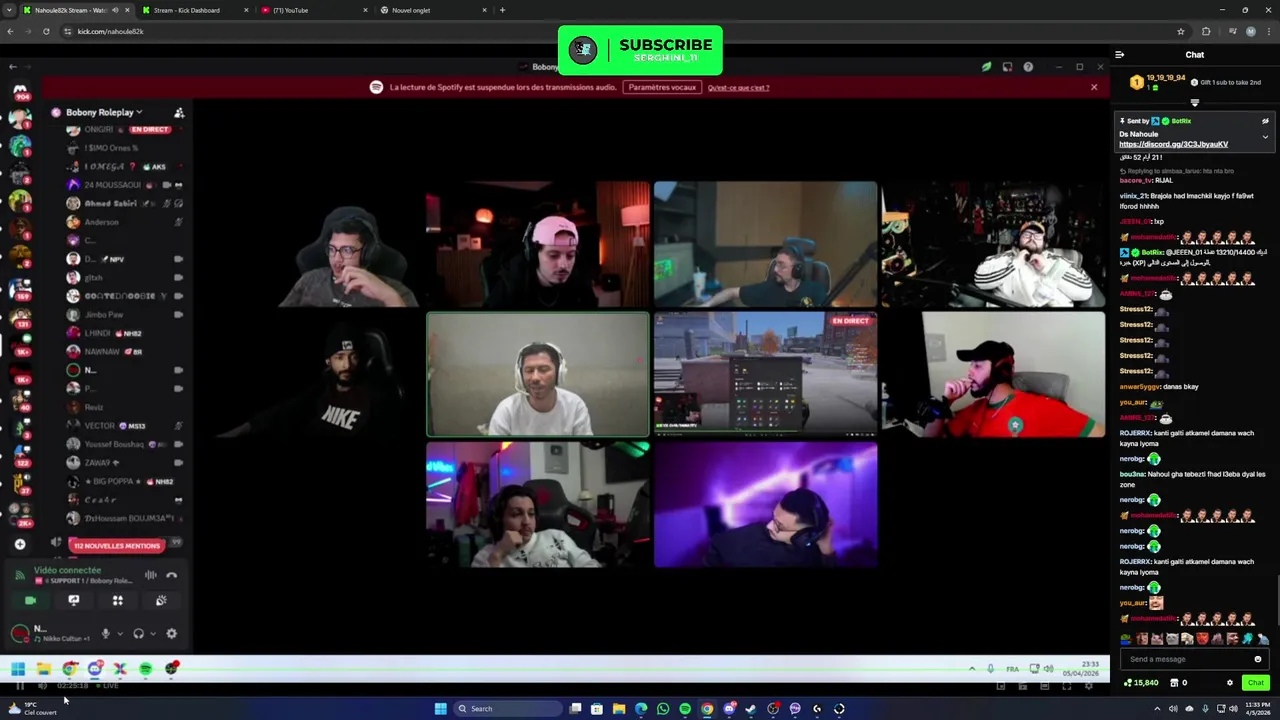Viewport: 1280px width, 720px height.
Task: Dismiss the Spotify suspended banner
Action: (x=1094, y=87)
